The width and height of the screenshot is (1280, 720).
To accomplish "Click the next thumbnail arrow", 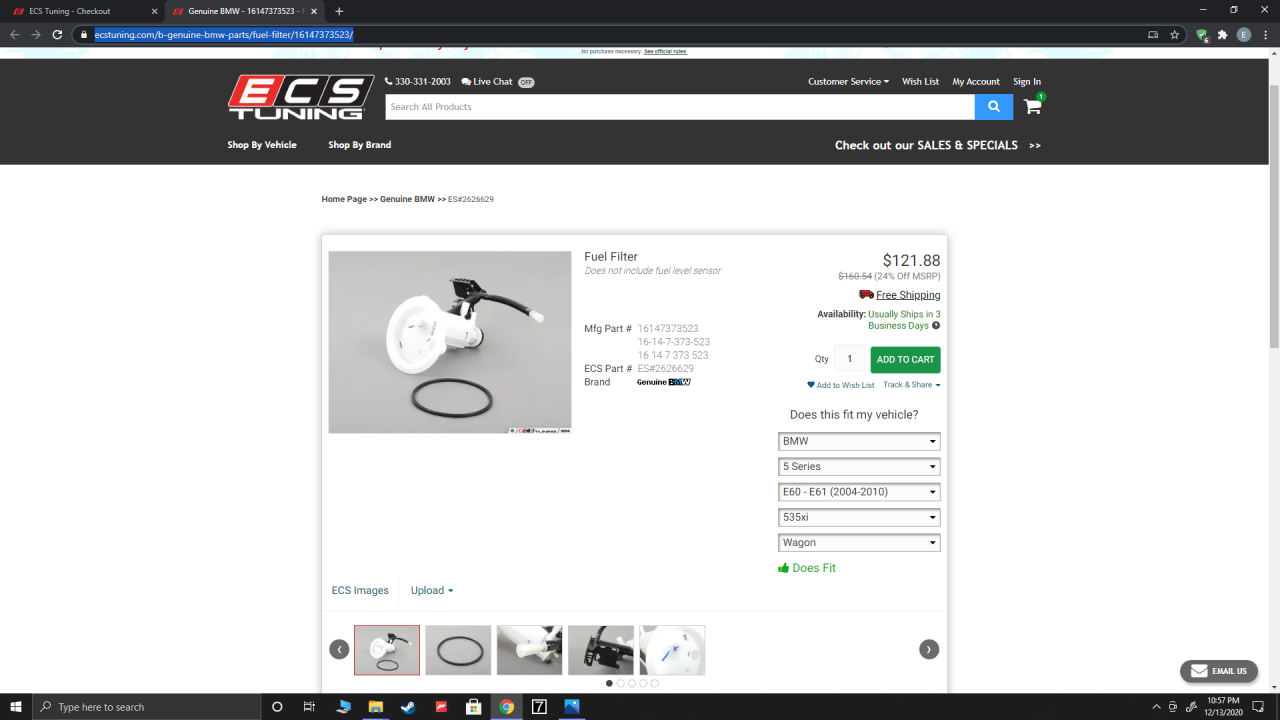I will pos(929,649).
